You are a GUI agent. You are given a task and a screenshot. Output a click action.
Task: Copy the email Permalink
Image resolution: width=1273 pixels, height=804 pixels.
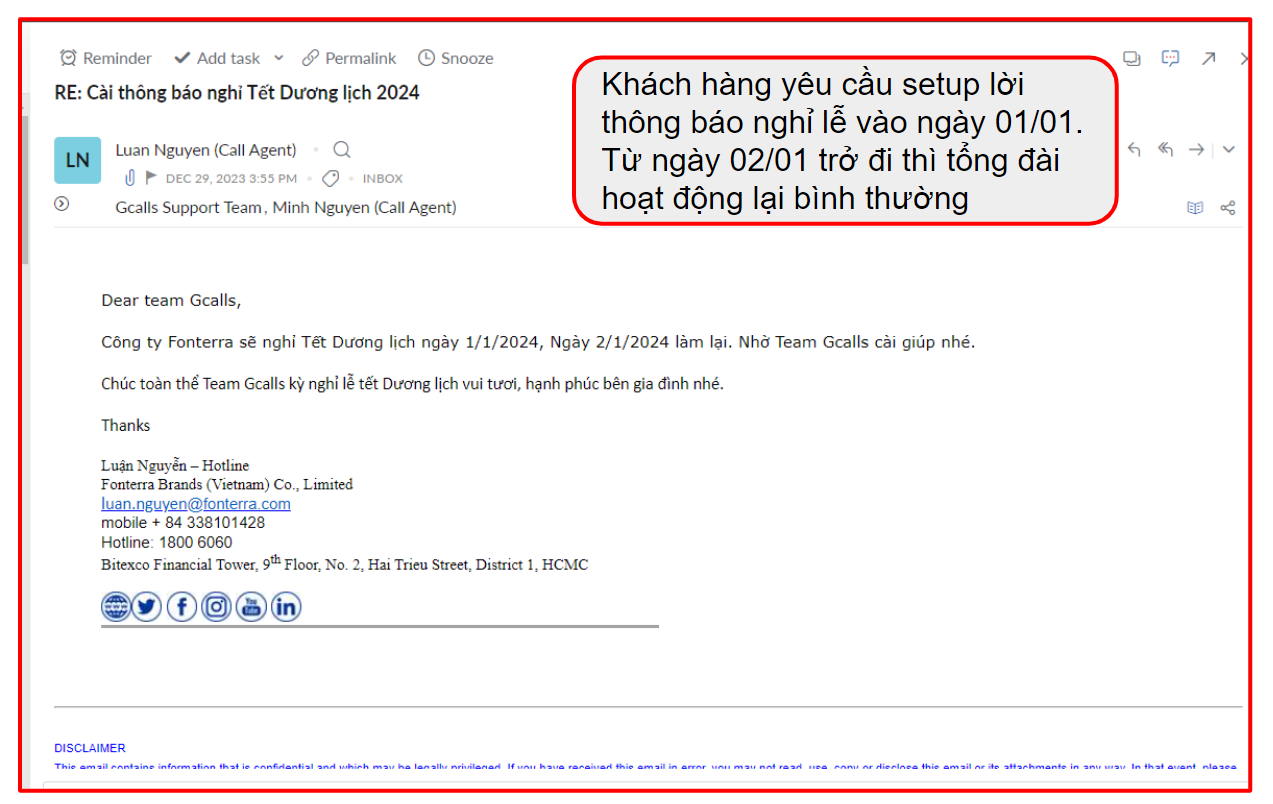349,58
